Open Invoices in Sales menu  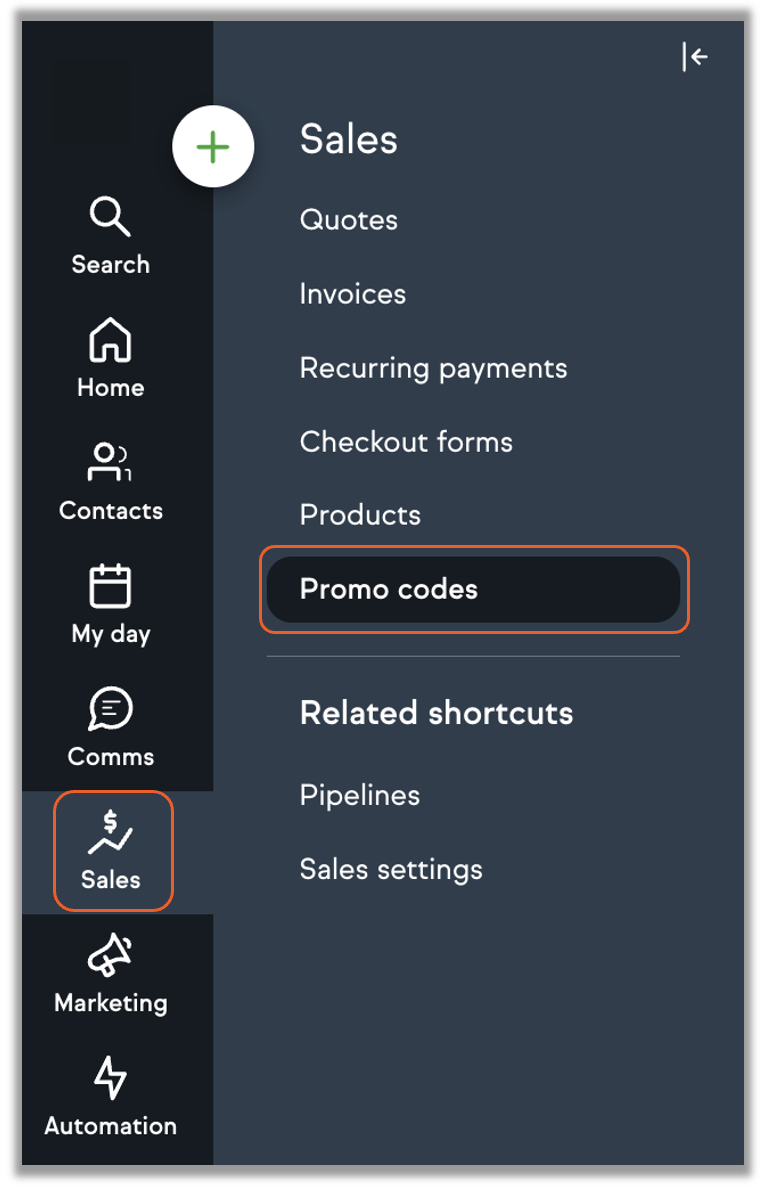[353, 294]
